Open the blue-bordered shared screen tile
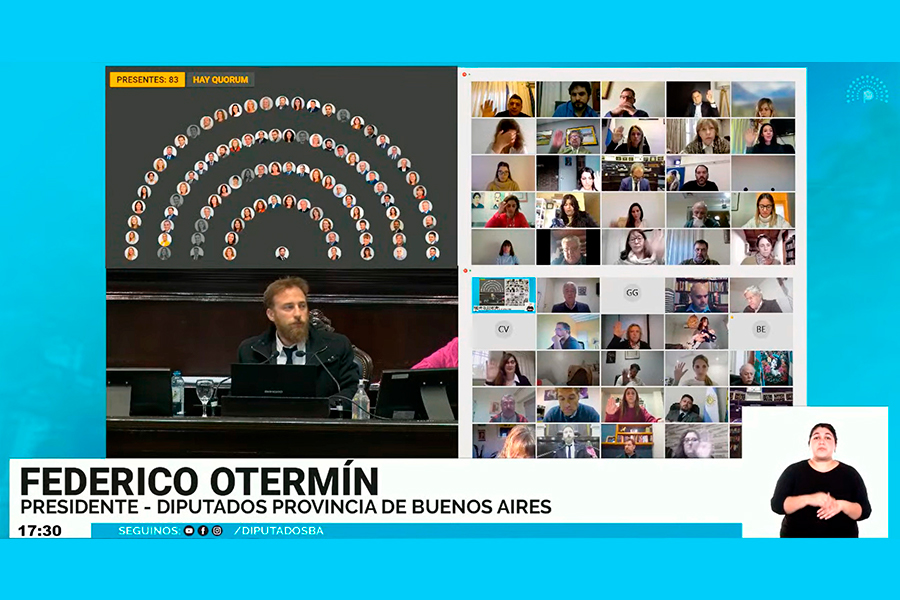The image size is (900, 600). tap(504, 295)
